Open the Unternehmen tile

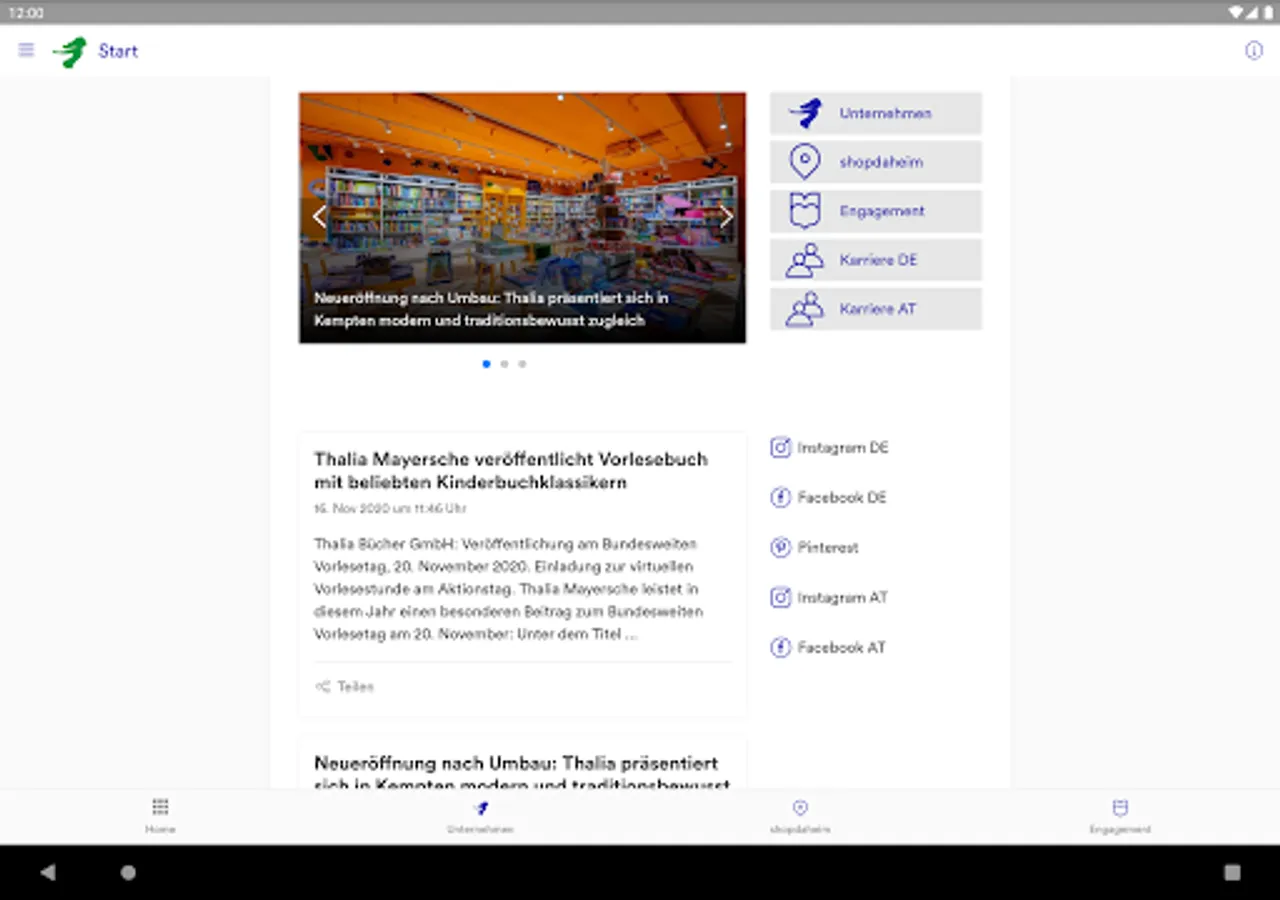click(x=876, y=113)
